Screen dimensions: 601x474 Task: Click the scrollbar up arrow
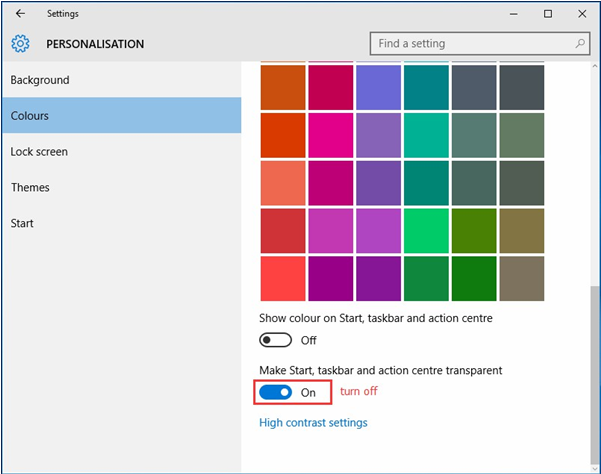click(594, 66)
